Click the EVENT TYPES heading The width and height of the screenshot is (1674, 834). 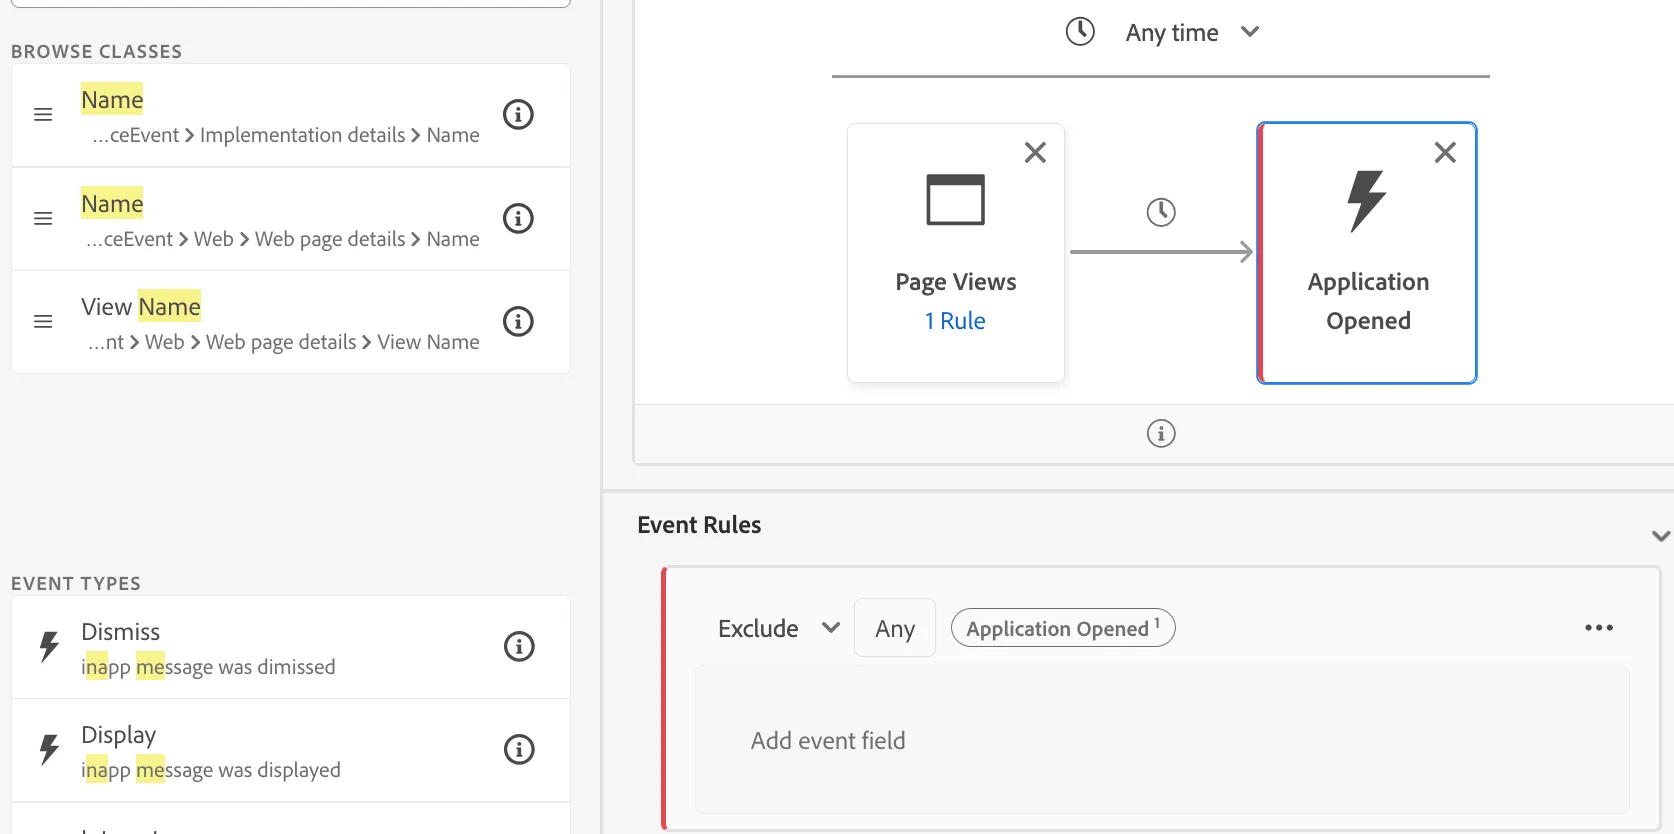click(76, 583)
